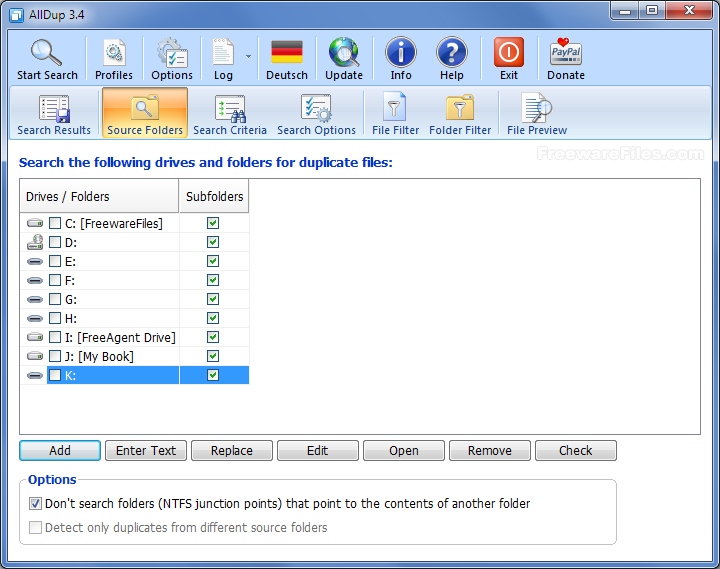Click the Check button
The width and height of the screenshot is (720, 569).
click(x=576, y=451)
